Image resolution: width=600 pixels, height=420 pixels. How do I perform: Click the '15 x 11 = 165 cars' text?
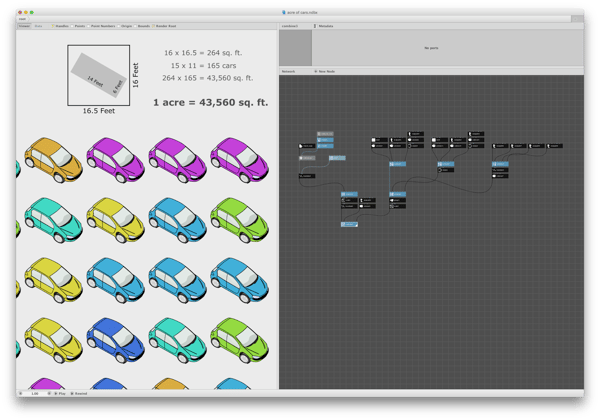pyautogui.click(x=203, y=65)
